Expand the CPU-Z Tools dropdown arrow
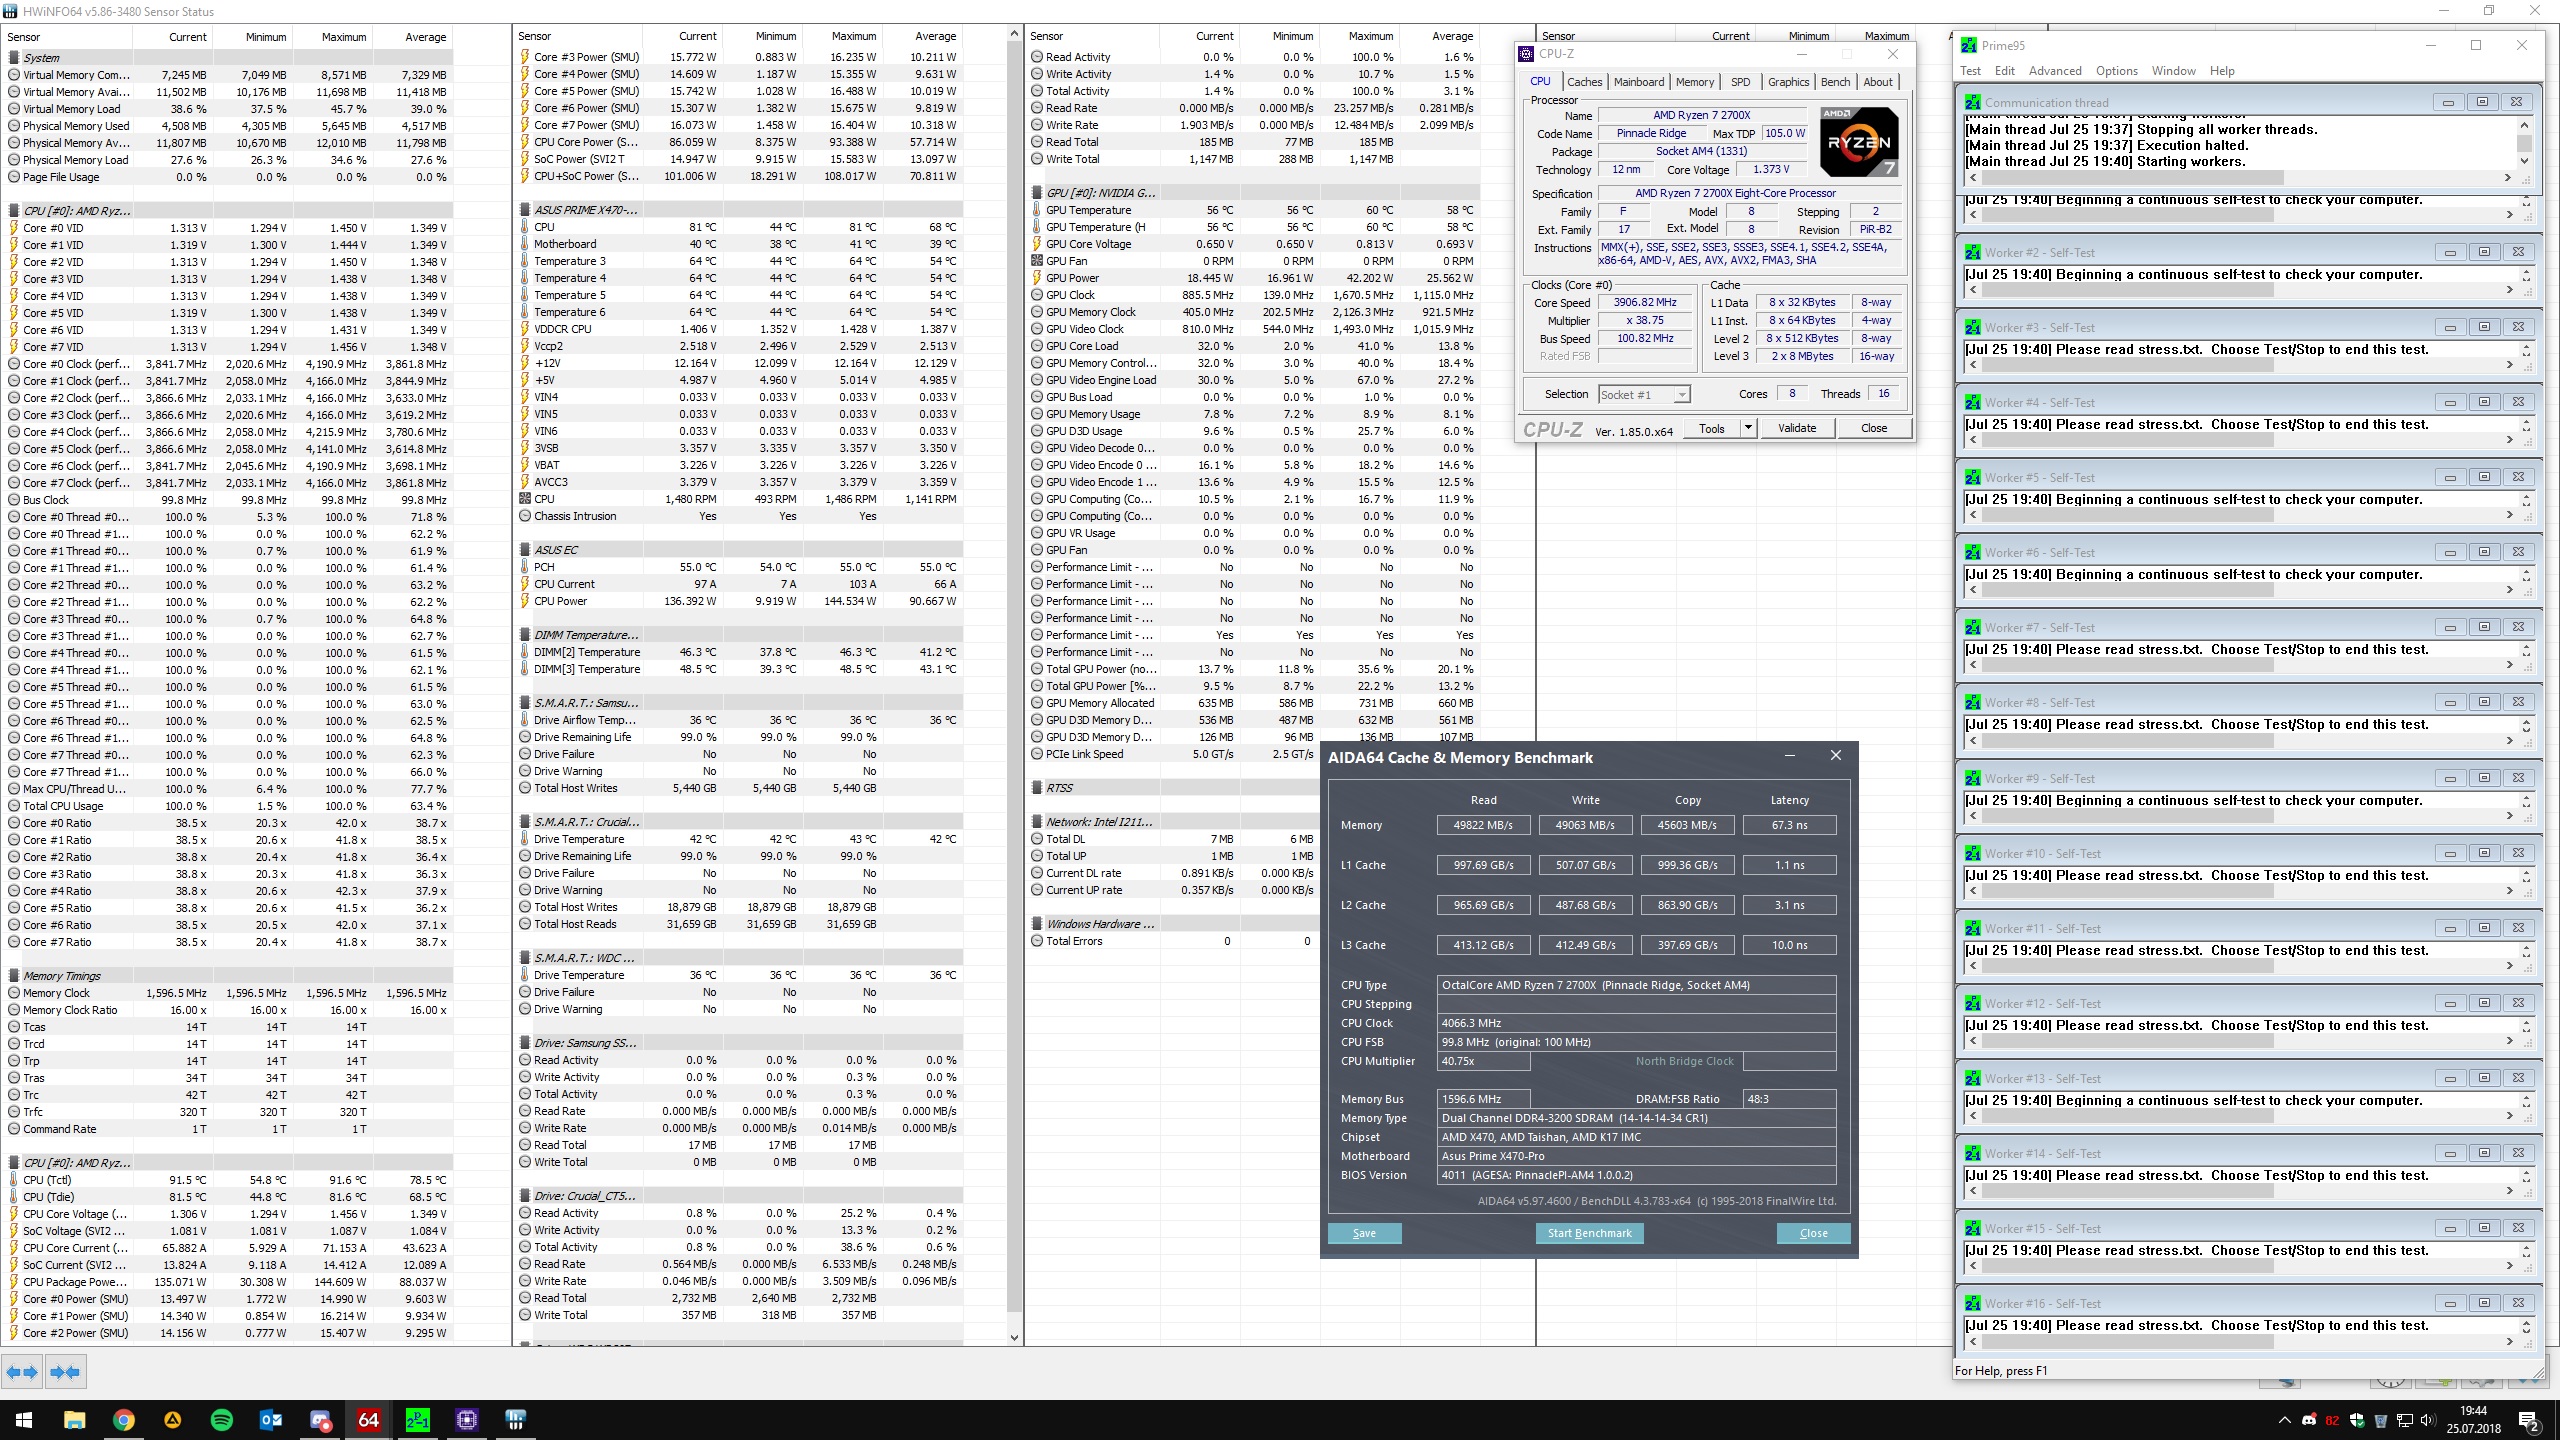 coord(1748,428)
